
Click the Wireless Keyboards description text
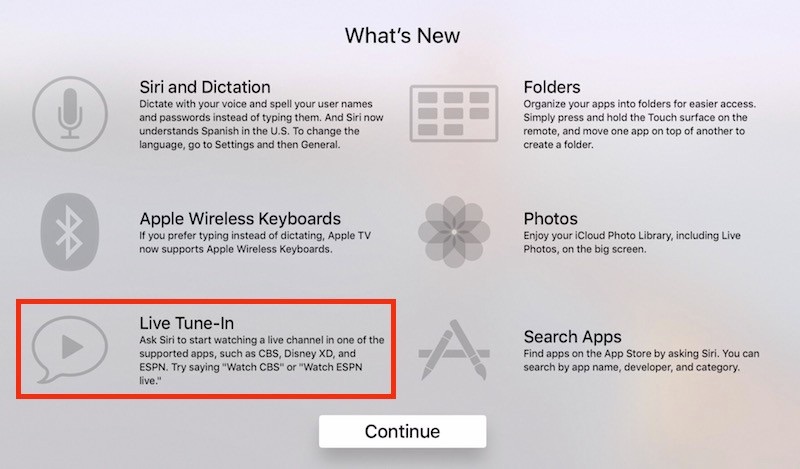[x=255, y=242]
